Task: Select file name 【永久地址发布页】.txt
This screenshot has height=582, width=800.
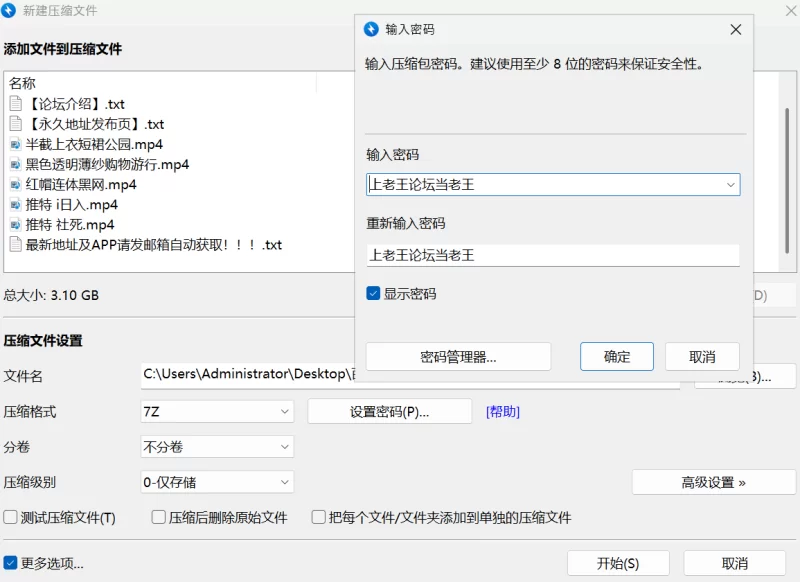Action: (95, 123)
